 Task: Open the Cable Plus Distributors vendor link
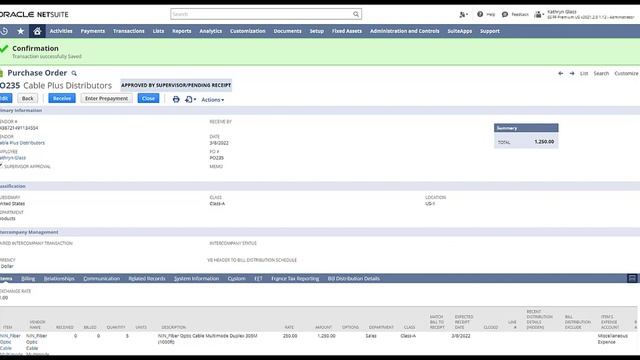tap(22, 143)
